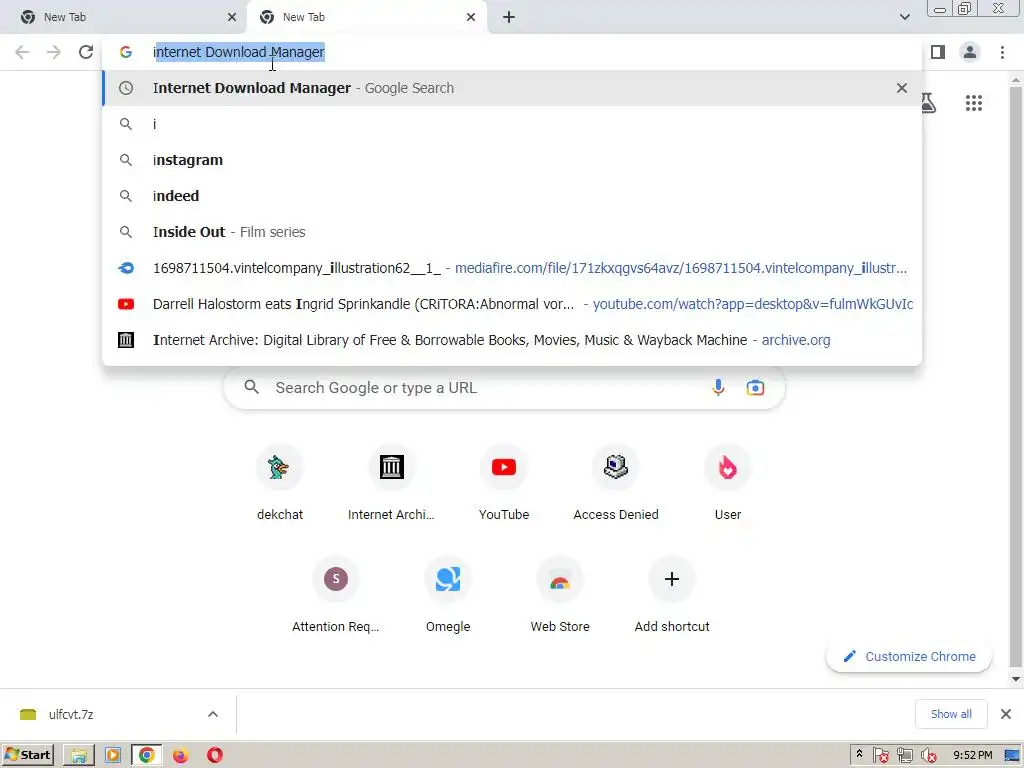Close the active second New Tab
Viewport: 1024px width, 768px height.
(471, 17)
